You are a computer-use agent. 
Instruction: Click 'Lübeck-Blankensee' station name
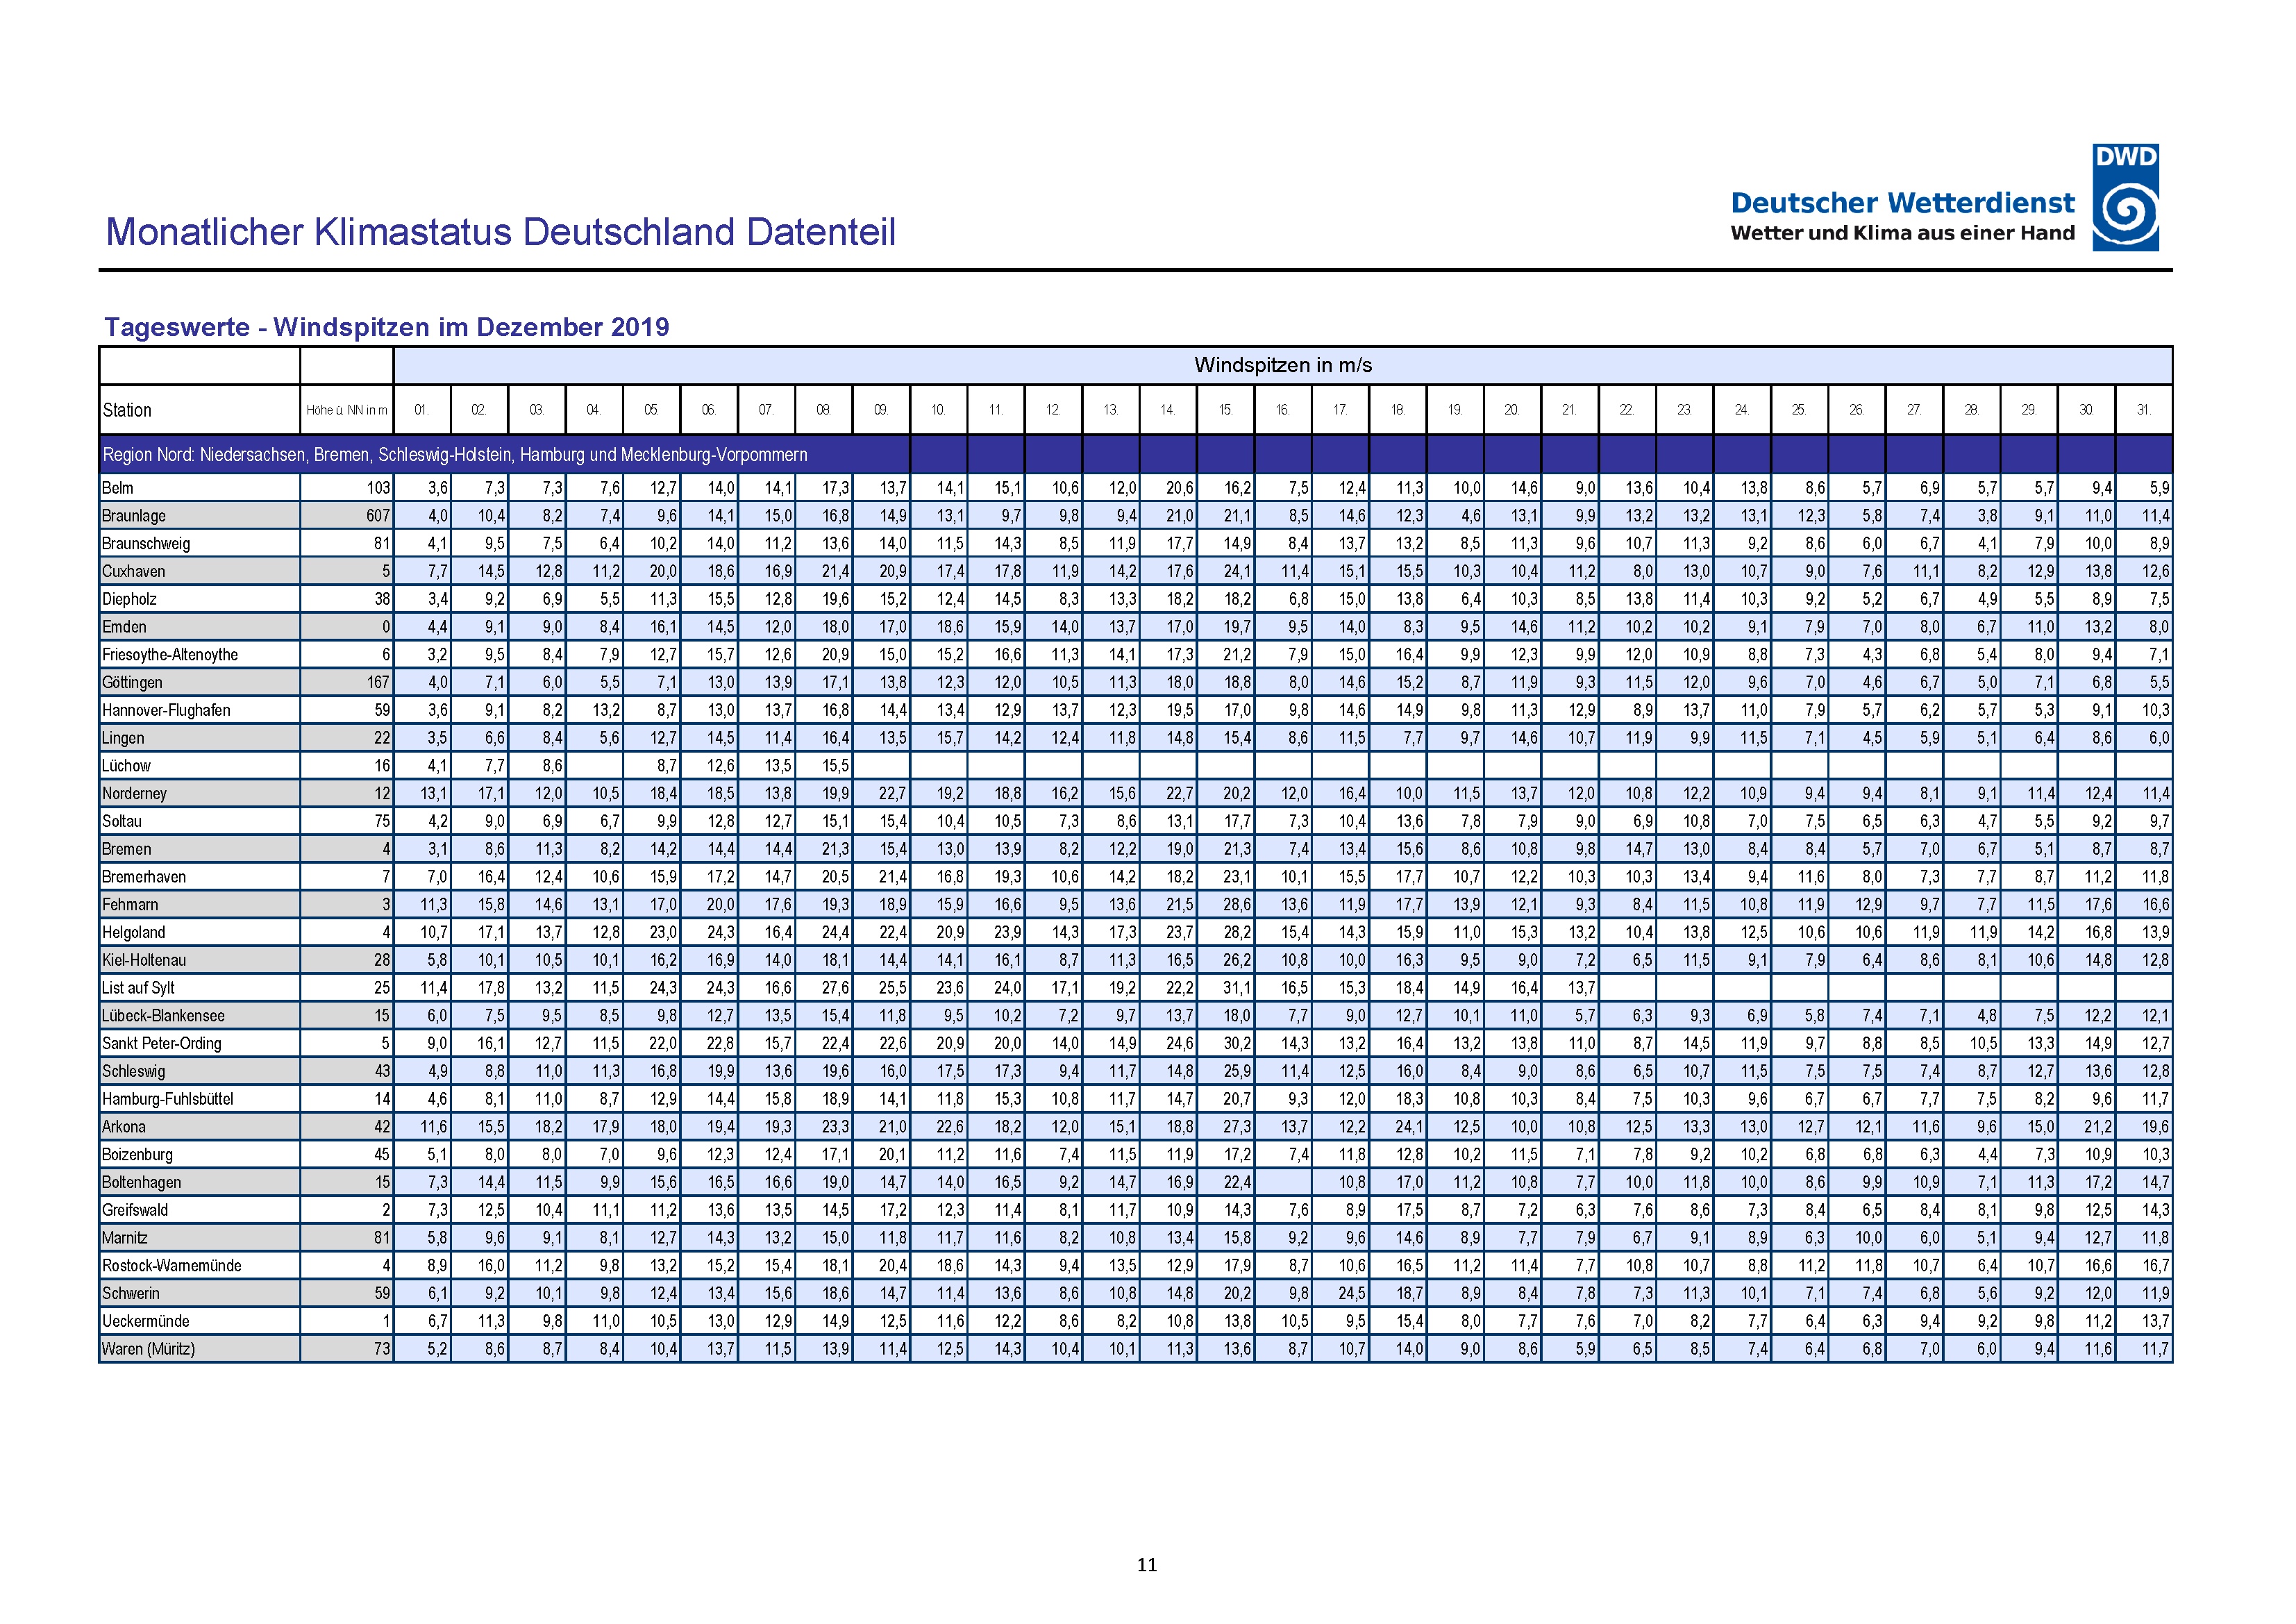(x=163, y=1016)
